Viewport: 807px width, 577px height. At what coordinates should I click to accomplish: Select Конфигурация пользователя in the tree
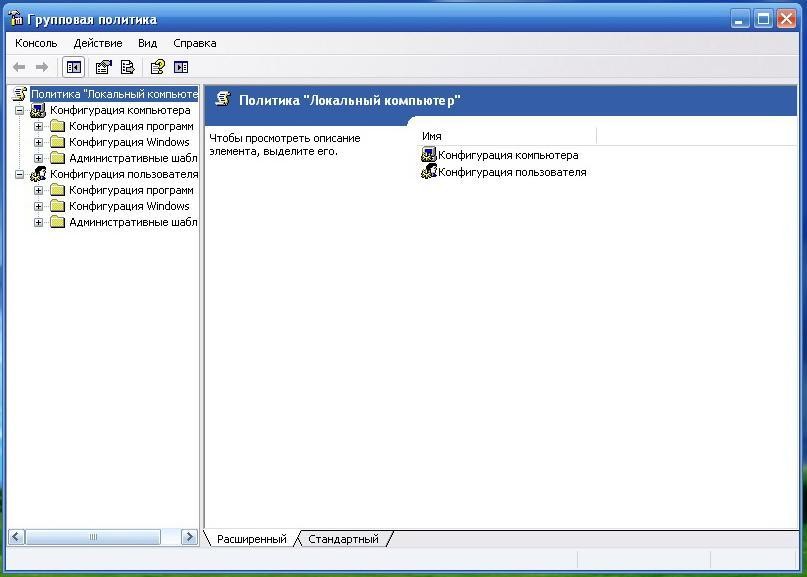(124, 174)
